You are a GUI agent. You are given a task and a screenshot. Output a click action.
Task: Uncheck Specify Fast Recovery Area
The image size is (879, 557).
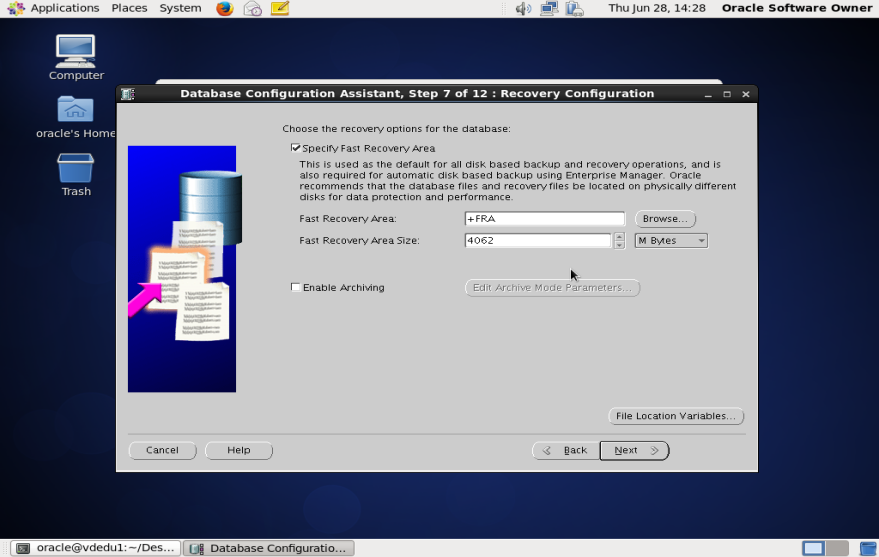coord(295,148)
